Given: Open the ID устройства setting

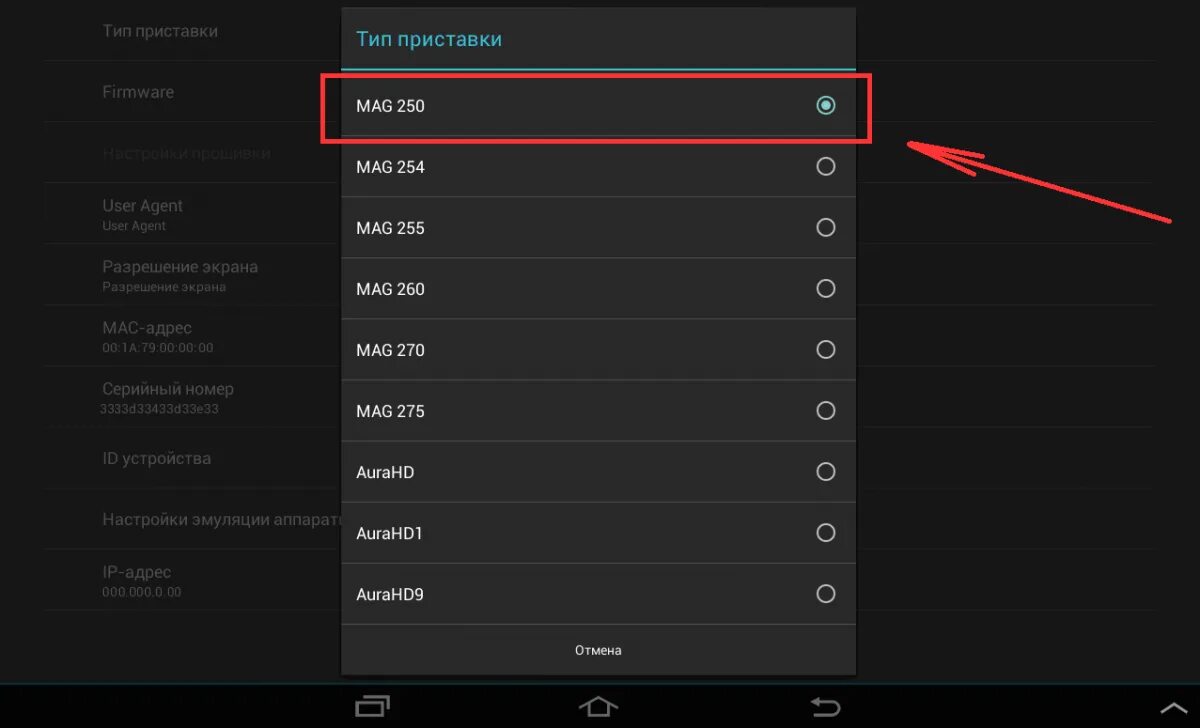Looking at the screenshot, I should click(x=156, y=458).
